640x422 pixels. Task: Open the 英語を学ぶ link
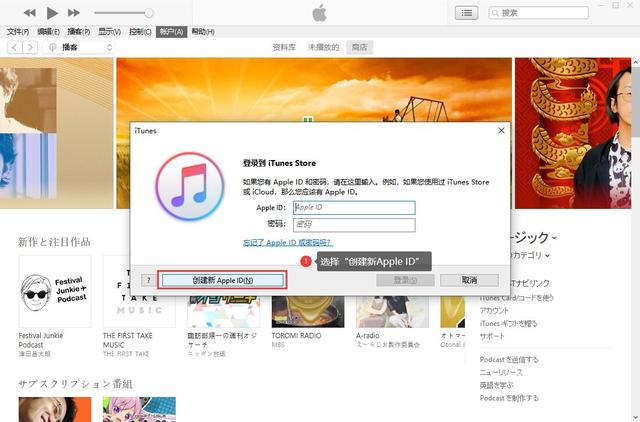pos(496,385)
